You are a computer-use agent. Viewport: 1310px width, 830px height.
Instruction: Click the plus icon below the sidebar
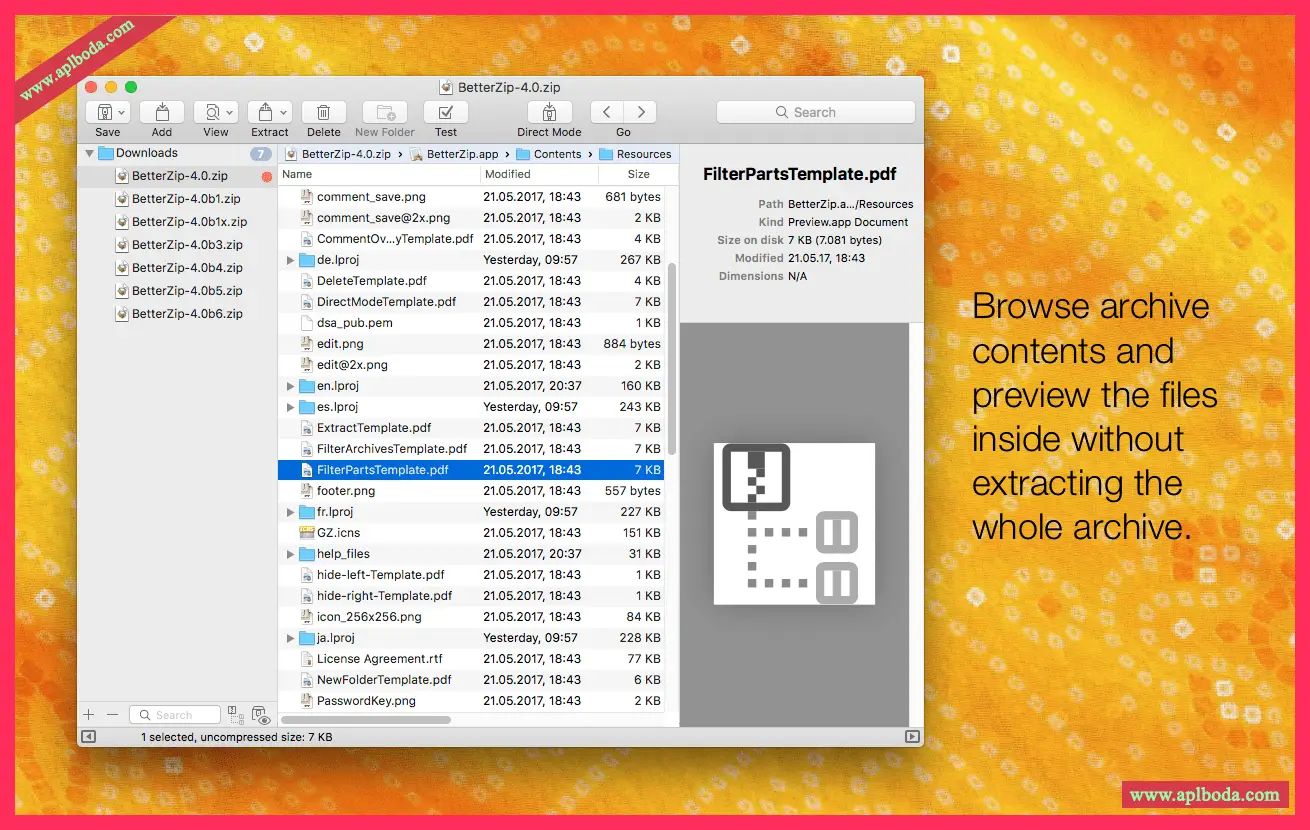click(x=89, y=715)
